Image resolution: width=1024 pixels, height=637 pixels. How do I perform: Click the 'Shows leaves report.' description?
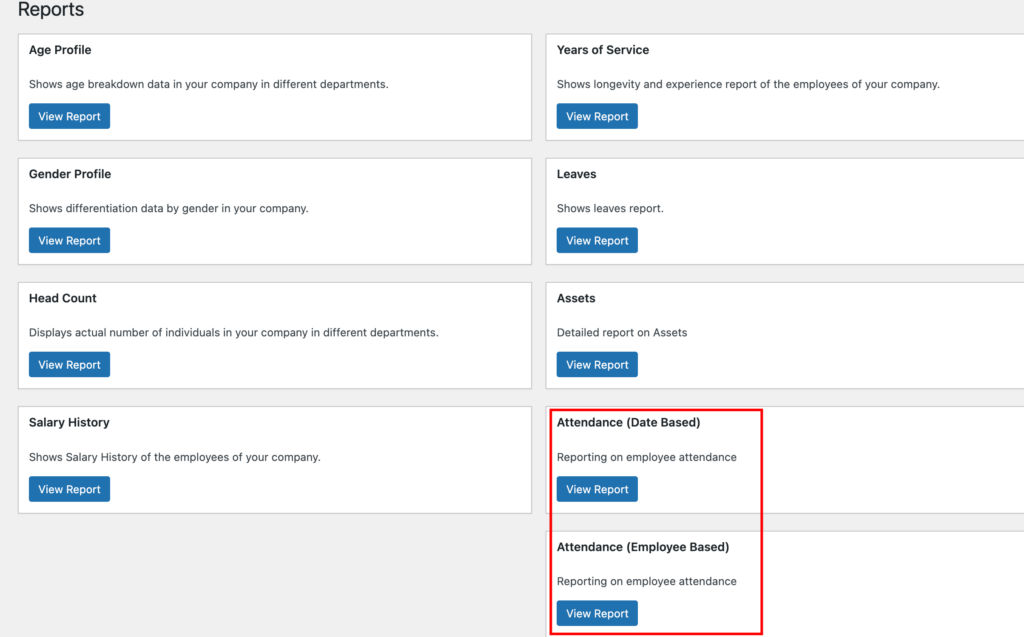click(610, 208)
